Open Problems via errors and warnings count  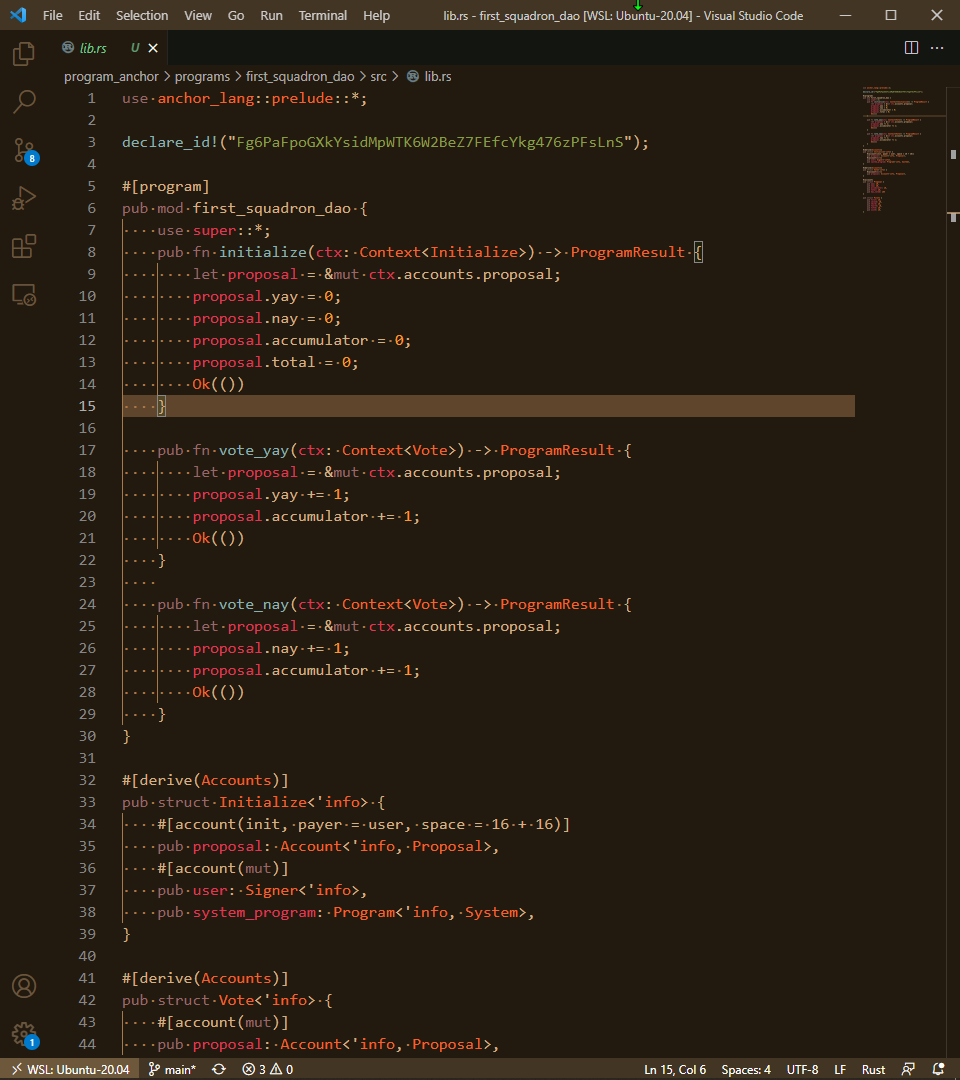point(268,1070)
